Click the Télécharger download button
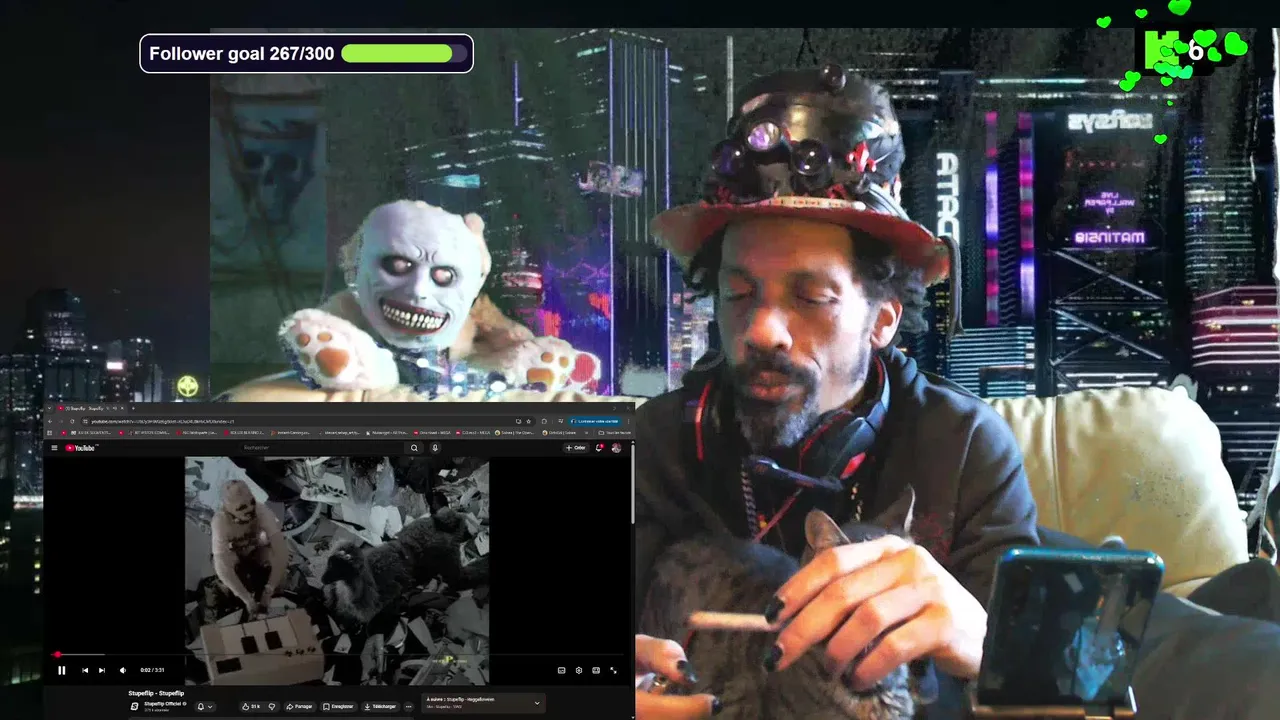Screen dimensions: 1280x720 [380, 706]
